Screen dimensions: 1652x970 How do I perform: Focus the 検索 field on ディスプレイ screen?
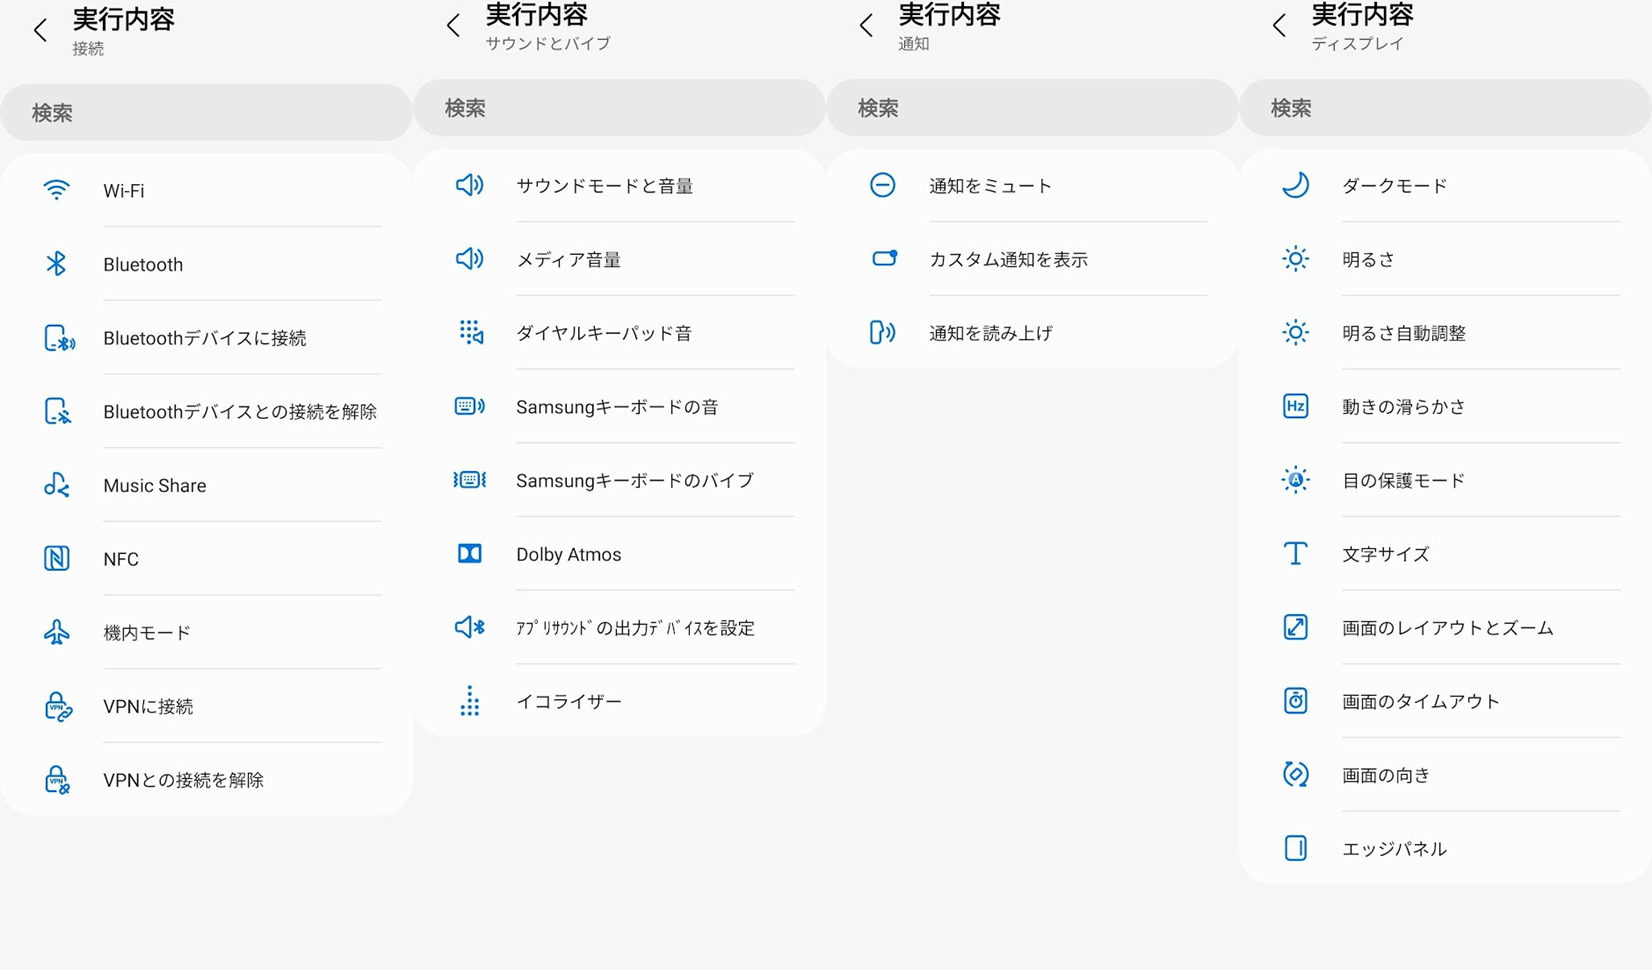click(x=1445, y=108)
